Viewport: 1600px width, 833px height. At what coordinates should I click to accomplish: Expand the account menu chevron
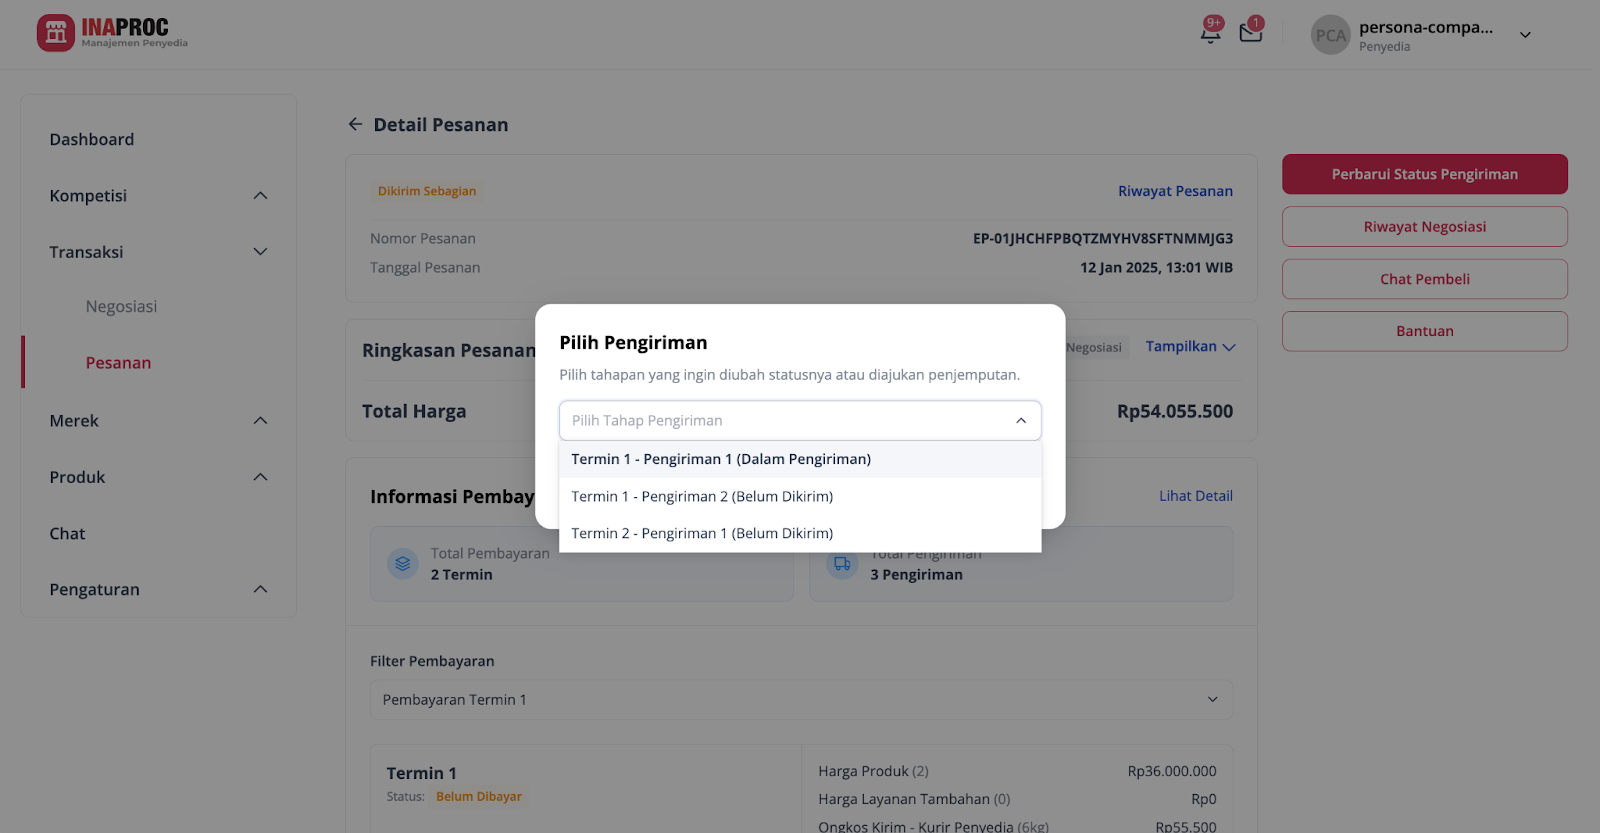[x=1525, y=35]
